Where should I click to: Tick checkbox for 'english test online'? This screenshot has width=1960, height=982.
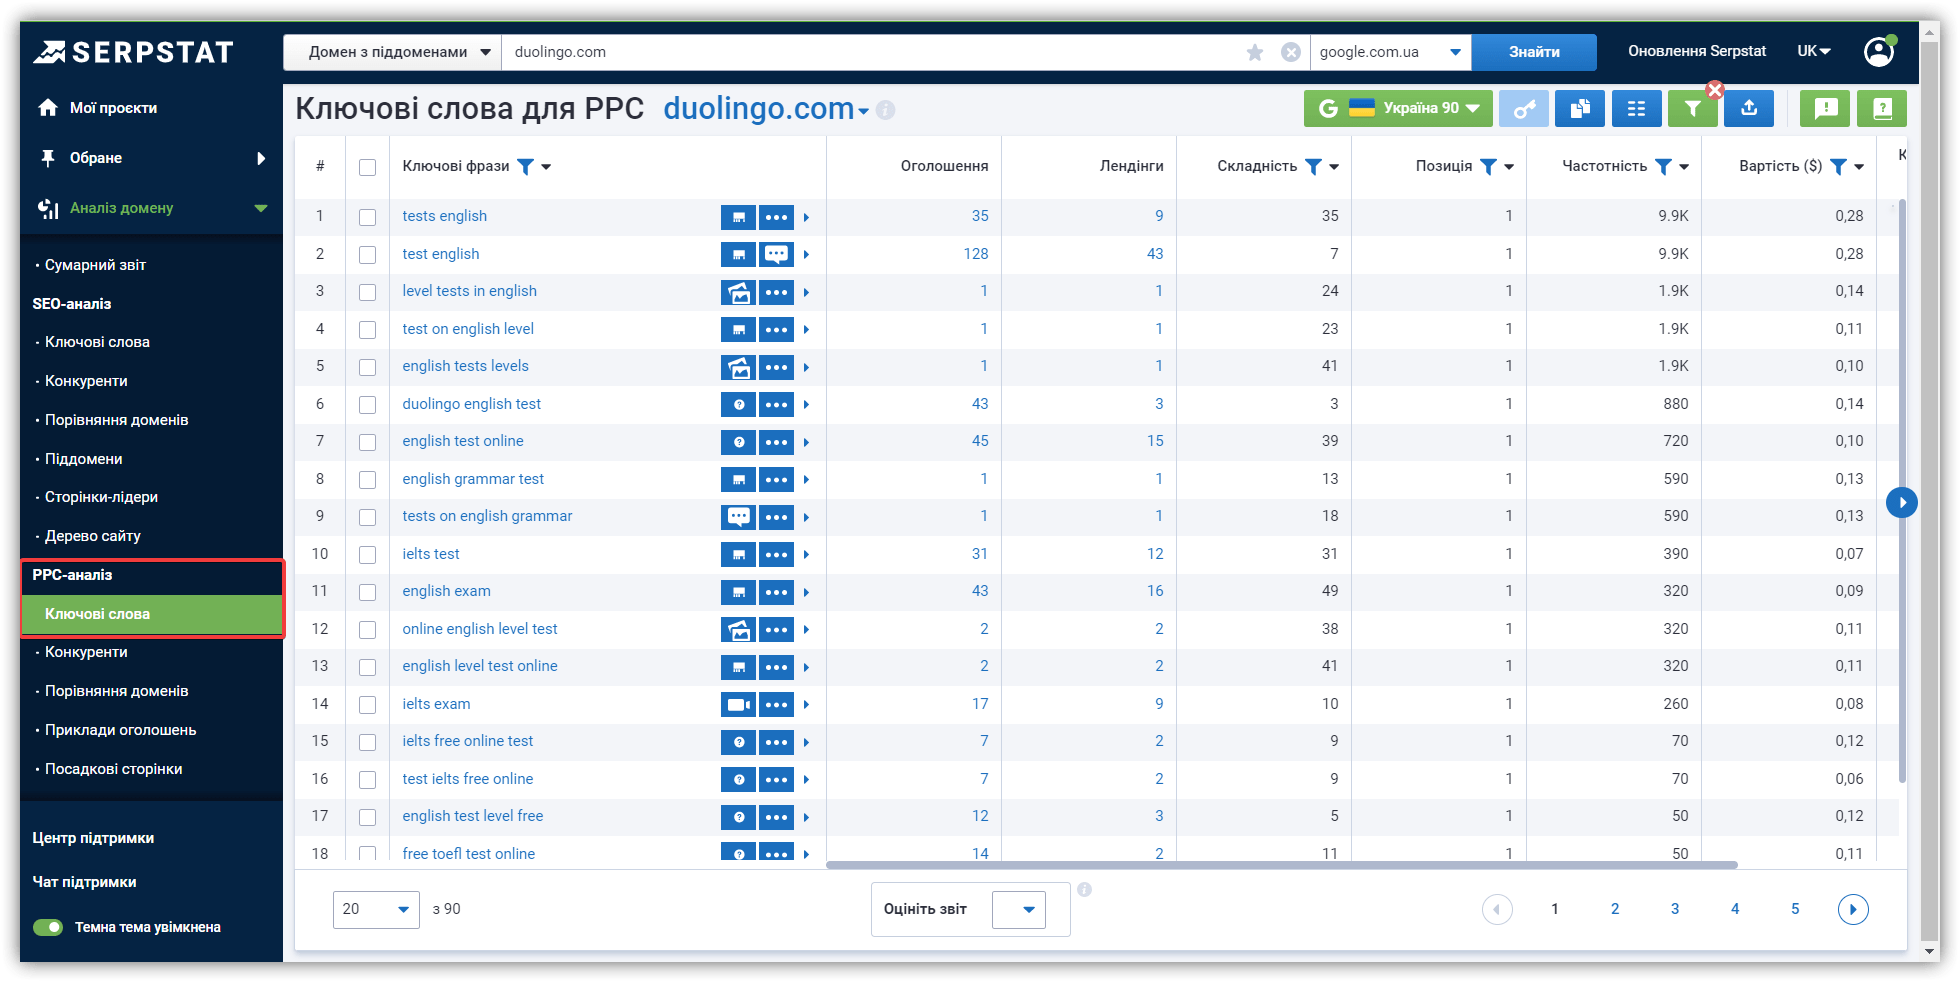[x=368, y=442]
